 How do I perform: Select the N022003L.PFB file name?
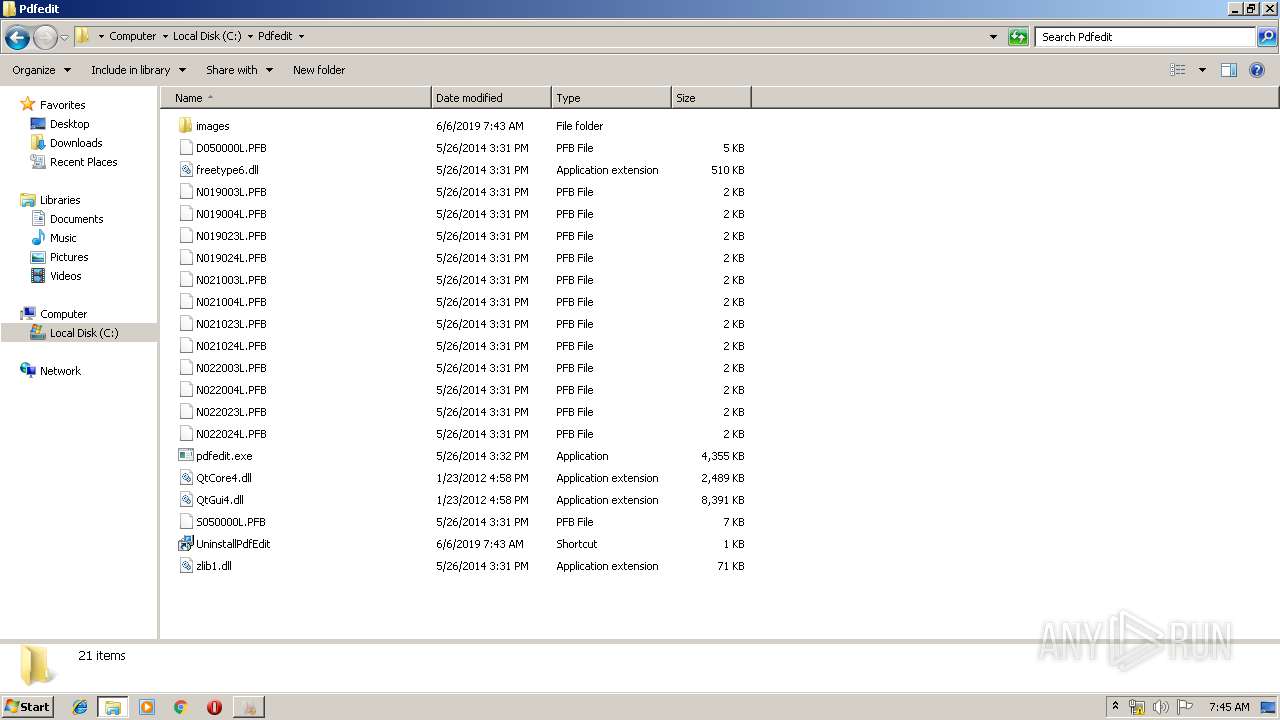click(231, 368)
